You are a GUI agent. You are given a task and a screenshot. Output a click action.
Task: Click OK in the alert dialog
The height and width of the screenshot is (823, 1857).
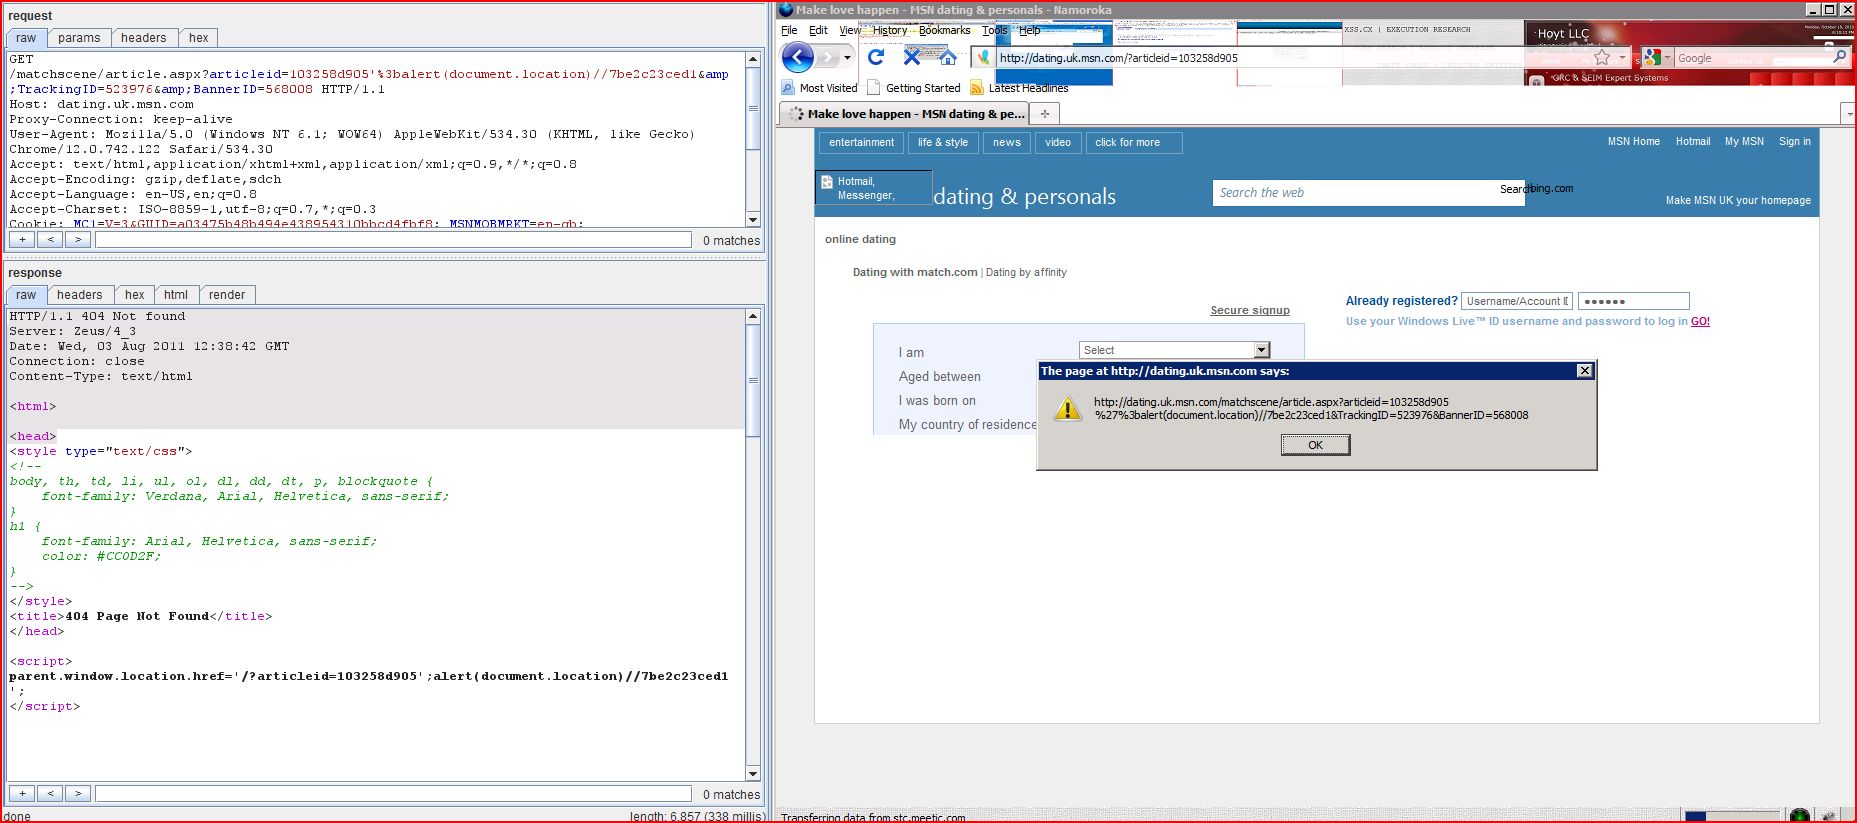coord(1315,445)
